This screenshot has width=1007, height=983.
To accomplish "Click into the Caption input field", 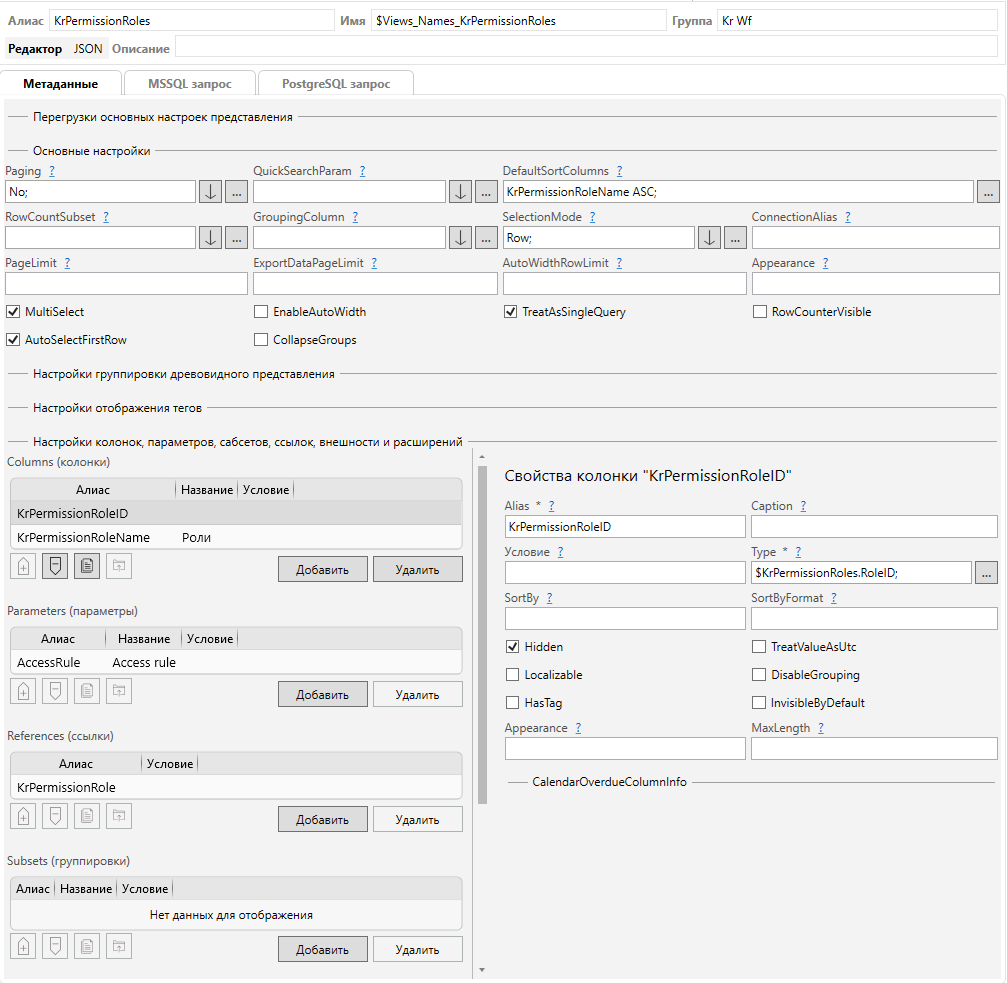I will tap(873, 526).
